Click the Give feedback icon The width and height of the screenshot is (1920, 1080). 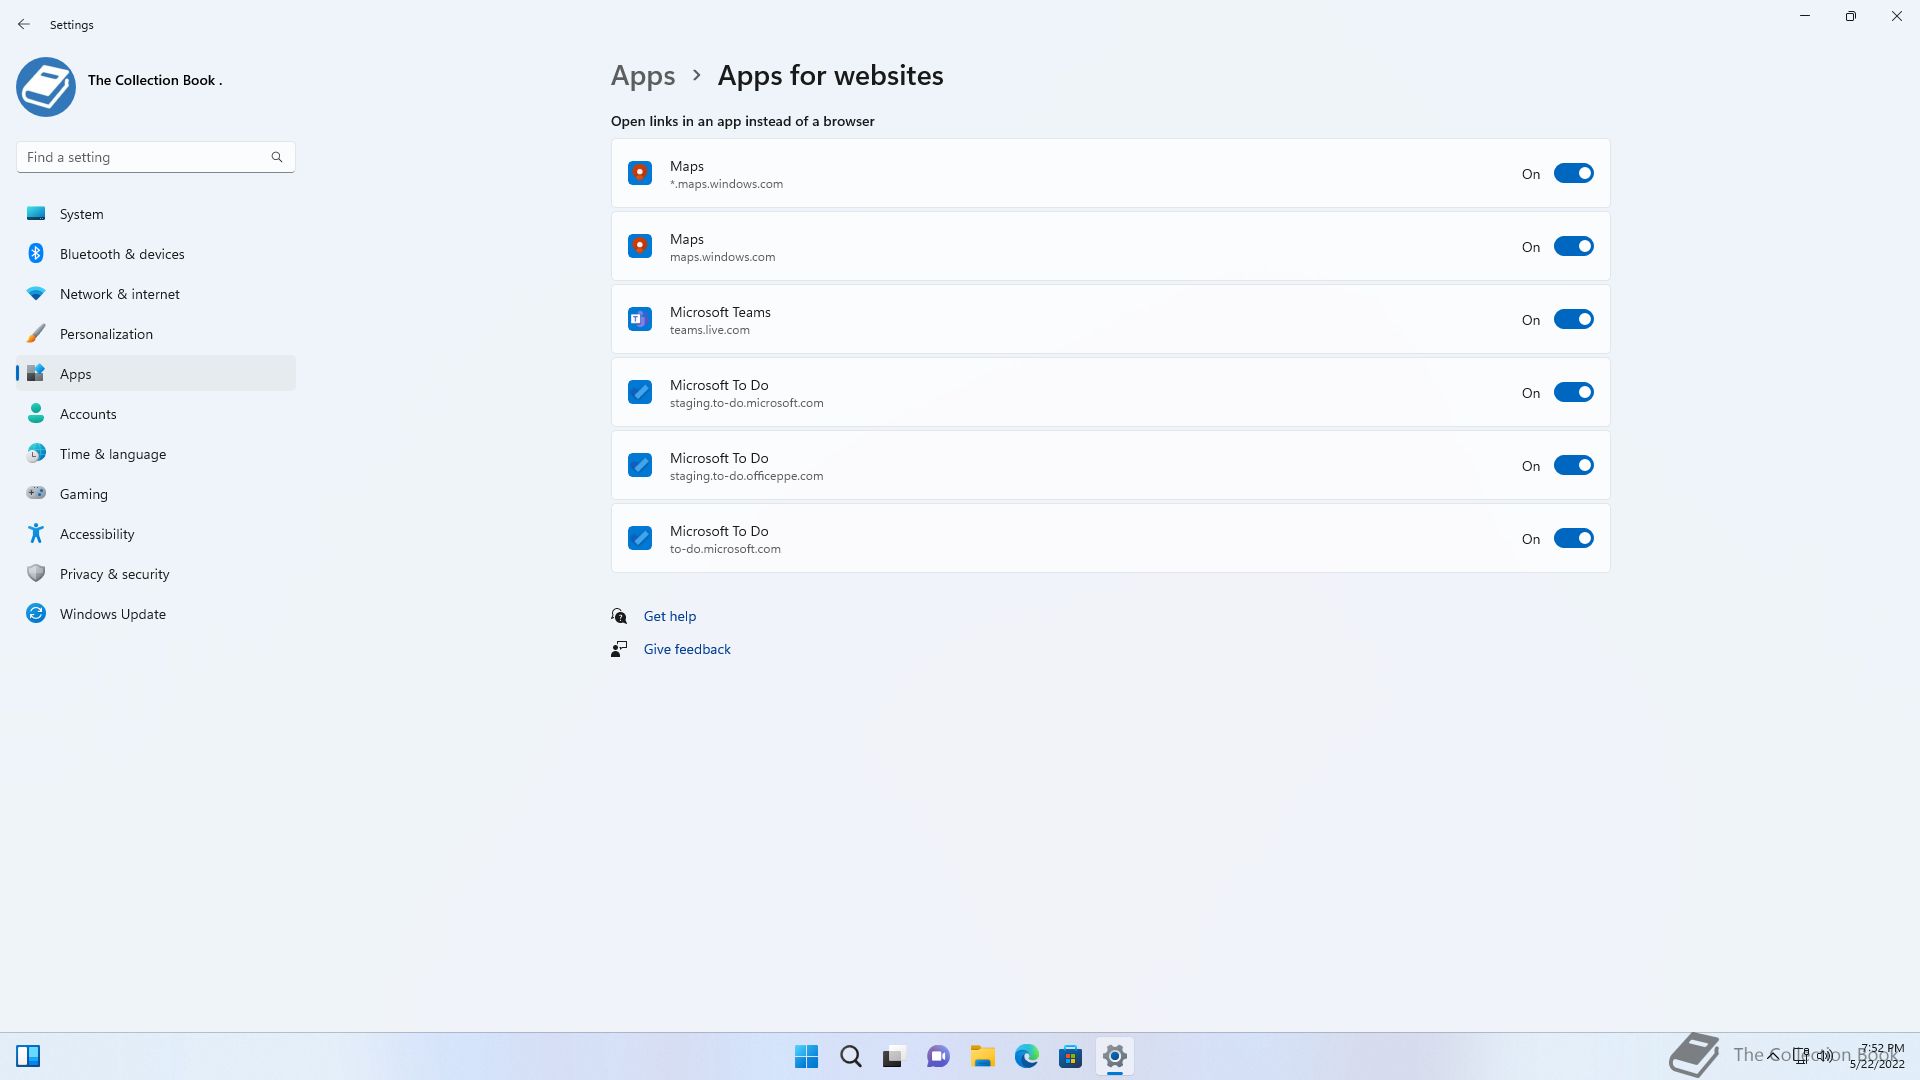coord(619,649)
